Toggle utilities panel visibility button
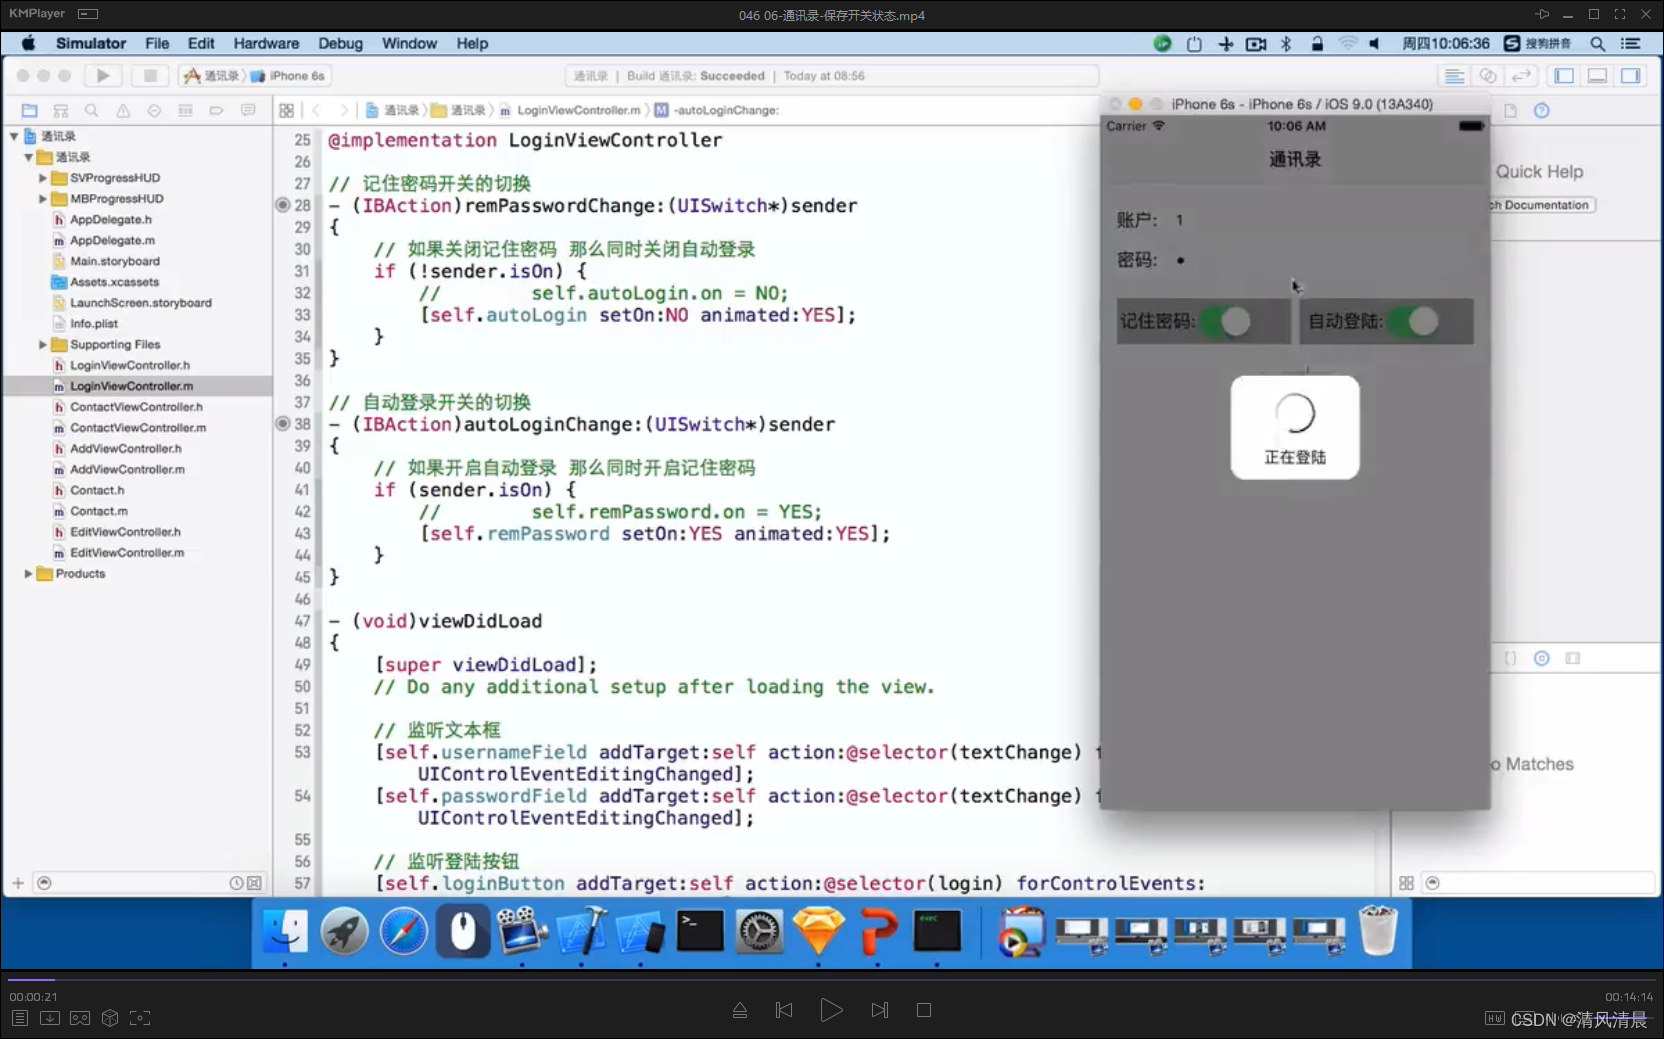Screen dimensions: 1664x1039 point(1631,76)
